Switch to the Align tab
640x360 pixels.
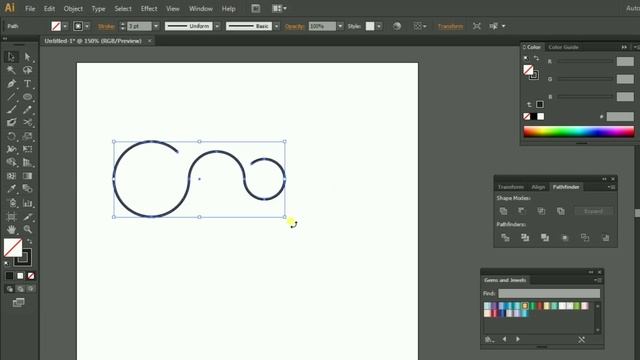[538, 187]
